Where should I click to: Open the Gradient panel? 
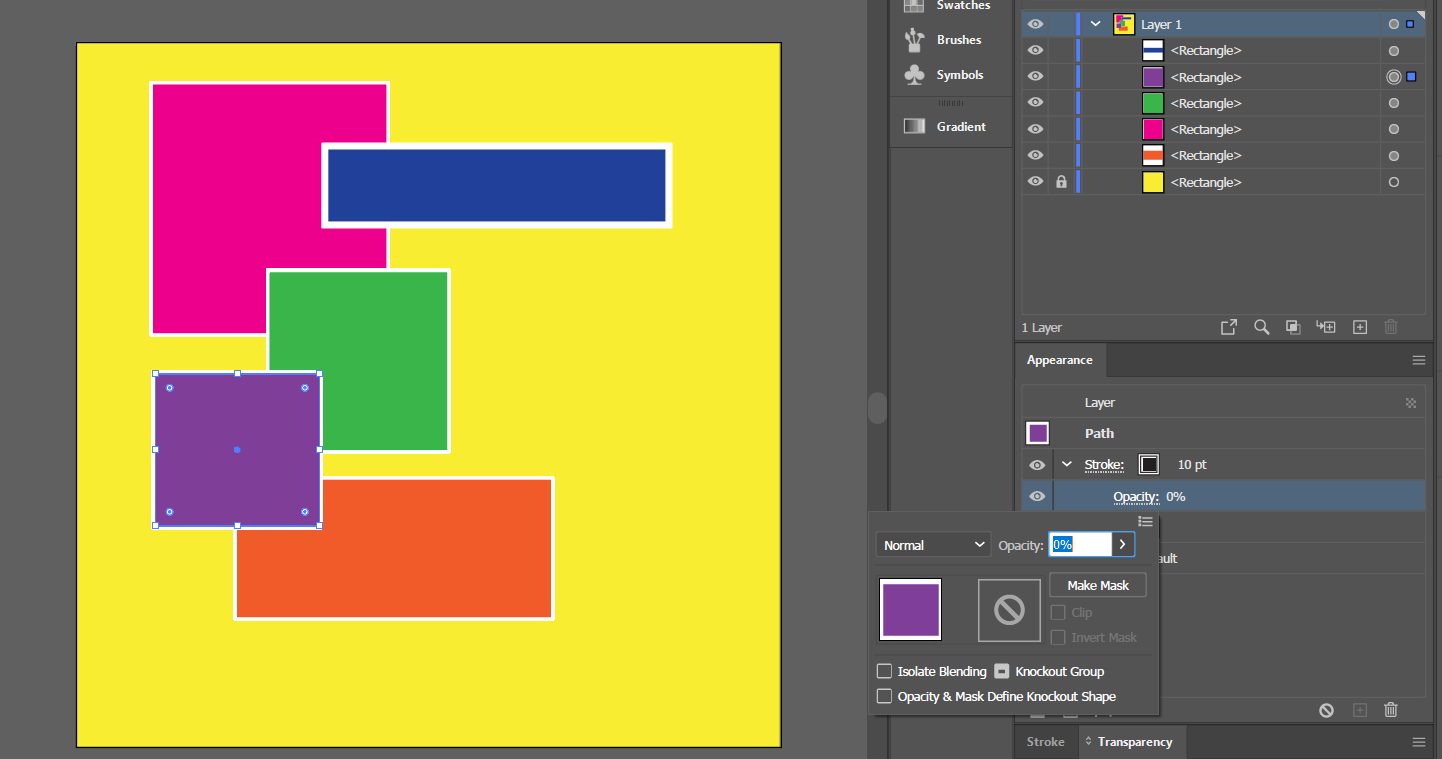[959, 126]
